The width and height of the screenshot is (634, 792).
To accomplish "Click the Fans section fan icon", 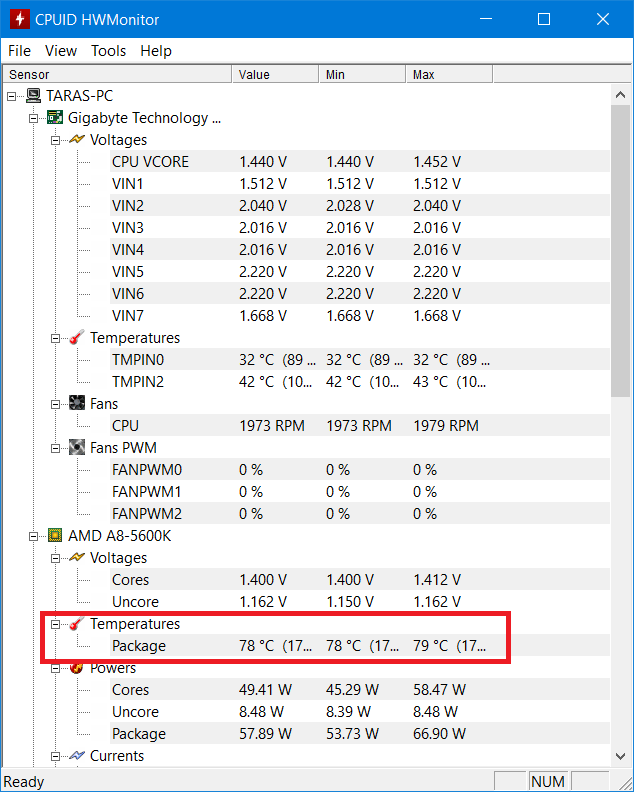I will click(x=77, y=403).
